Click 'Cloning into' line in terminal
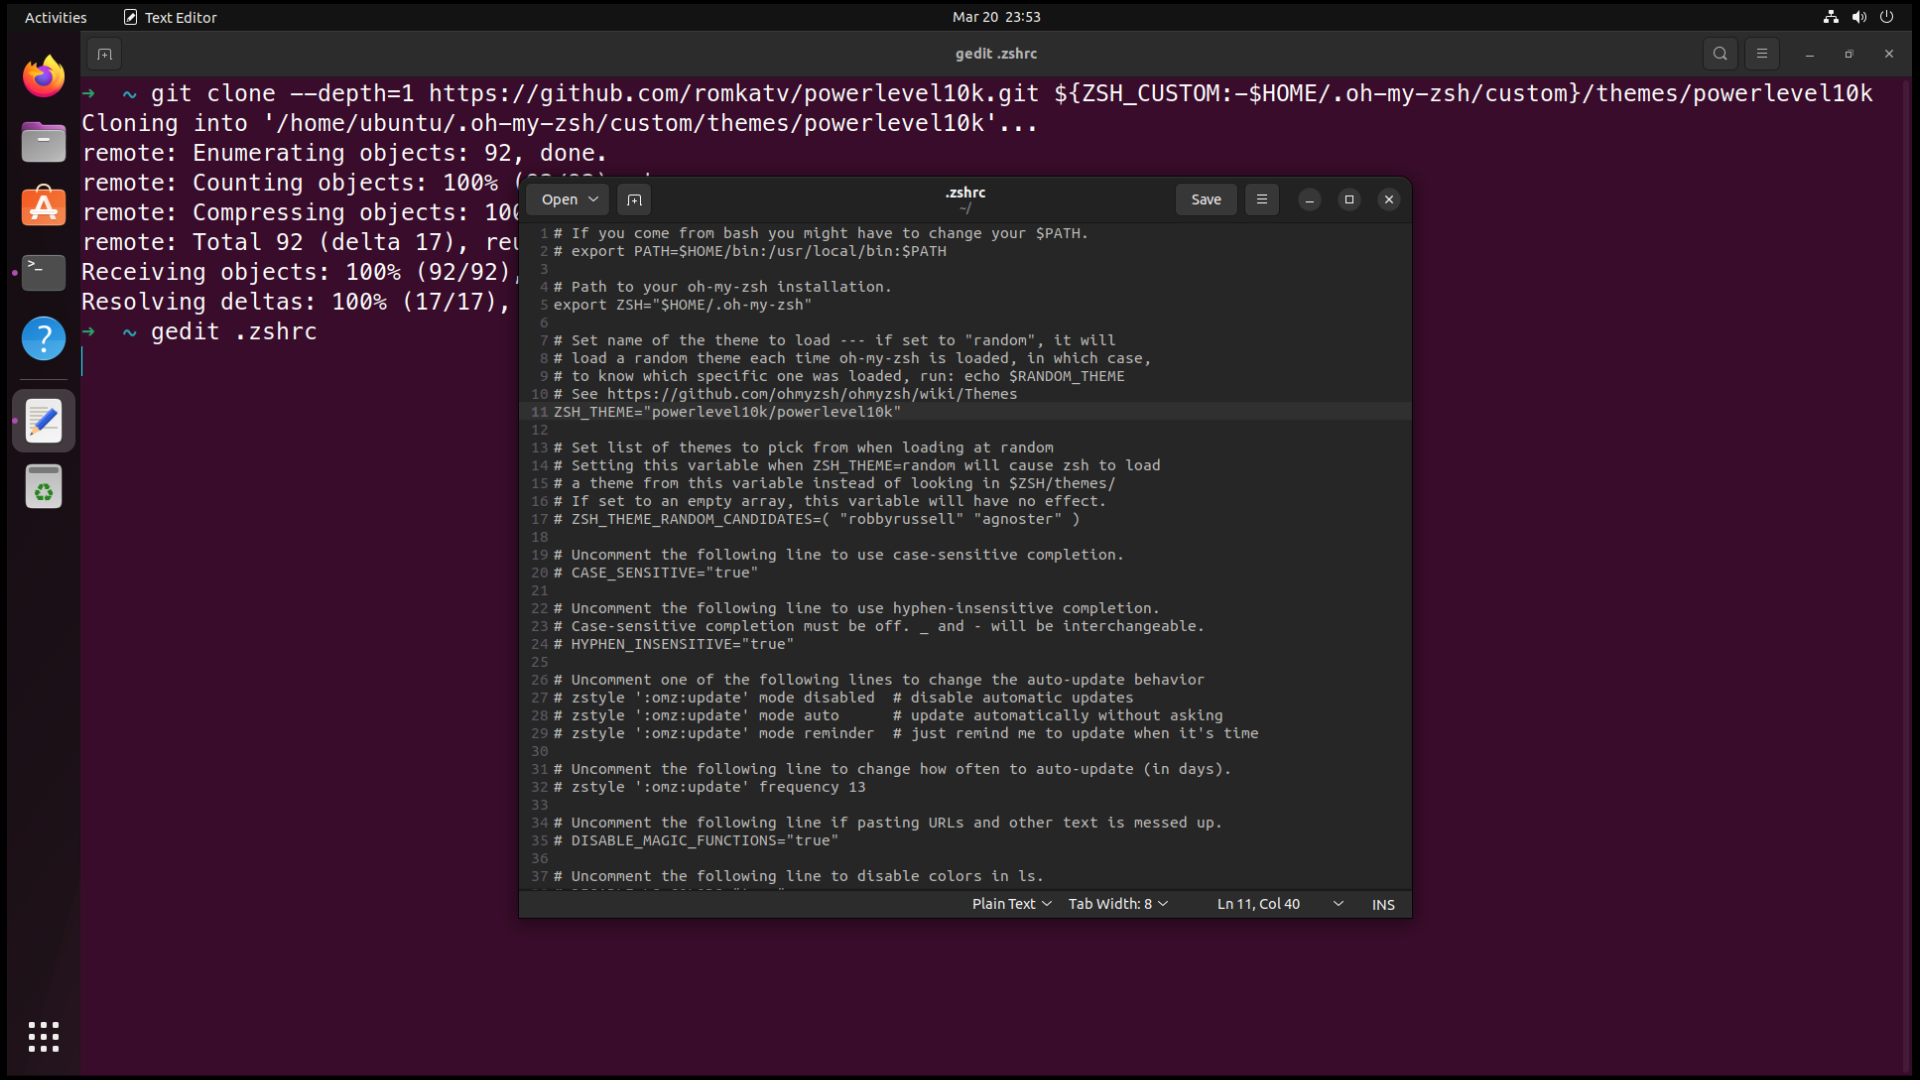This screenshot has height=1080, width=1920. click(x=560, y=124)
